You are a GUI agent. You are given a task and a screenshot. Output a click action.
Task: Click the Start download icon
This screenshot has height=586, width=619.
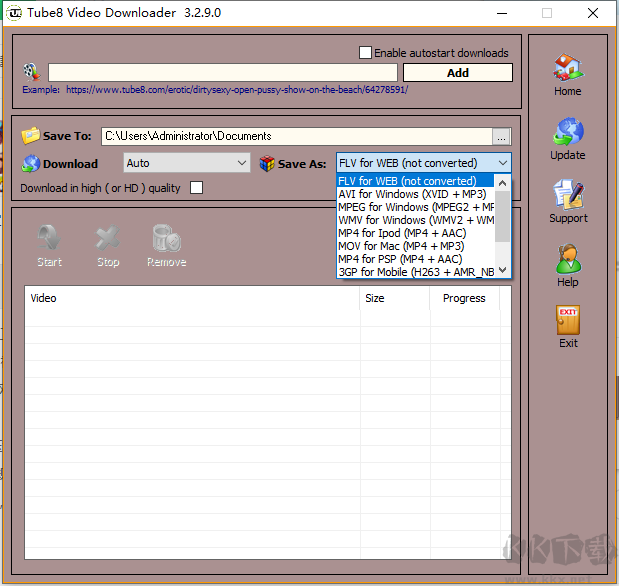click(49, 238)
